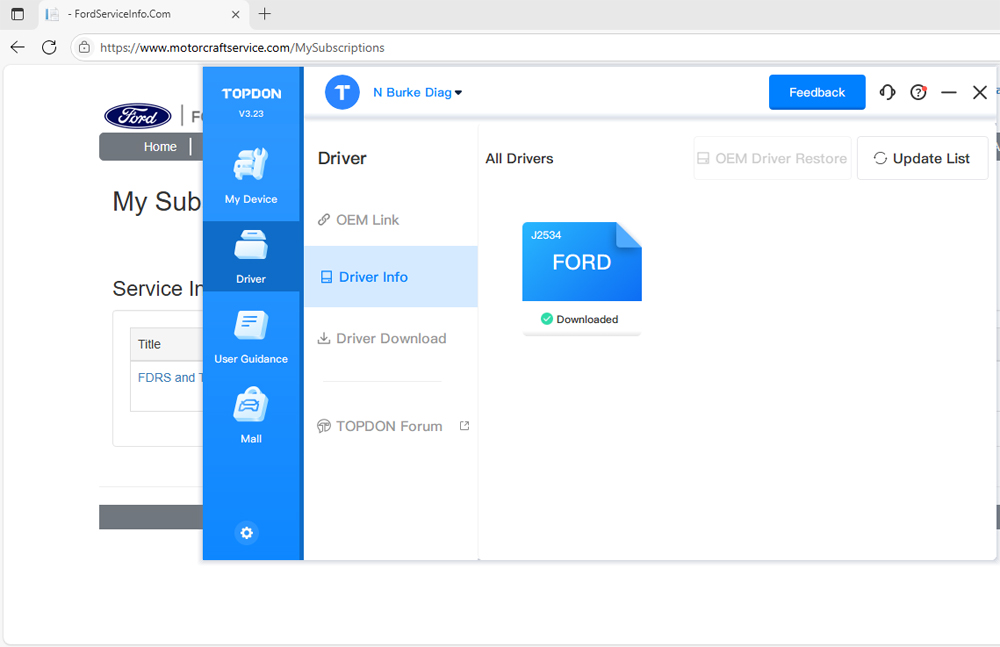Click the Home link on Ford site
Image resolution: width=1000 pixels, height=647 pixels.
tap(160, 147)
